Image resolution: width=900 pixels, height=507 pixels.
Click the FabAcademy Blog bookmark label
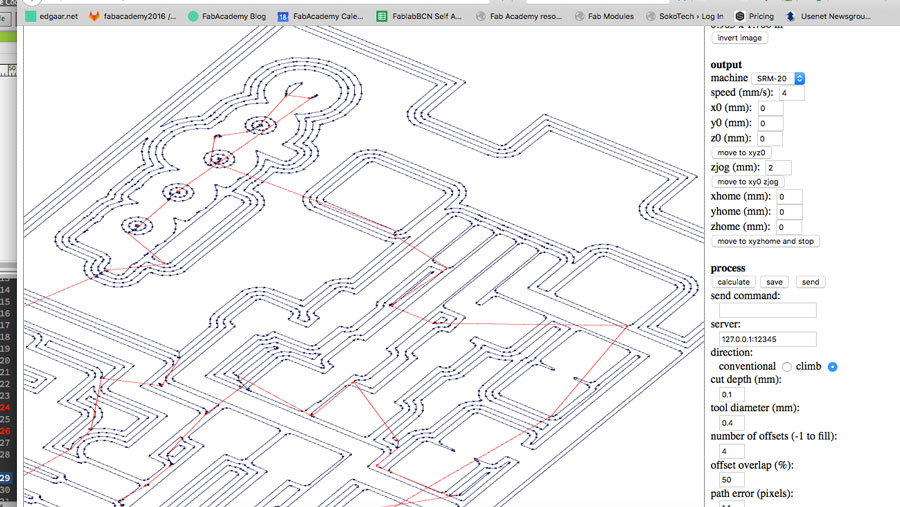tap(234, 17)
